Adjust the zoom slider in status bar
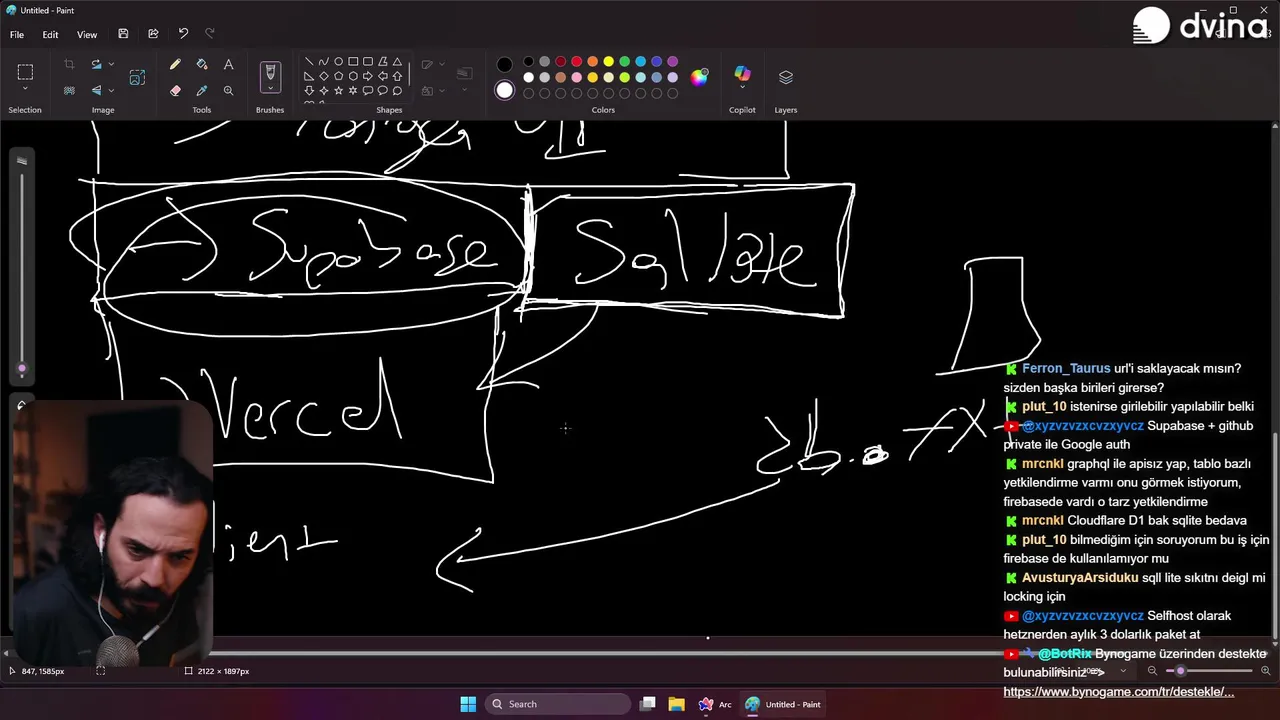This screenshot has height=720, width=1280. 1209,671
